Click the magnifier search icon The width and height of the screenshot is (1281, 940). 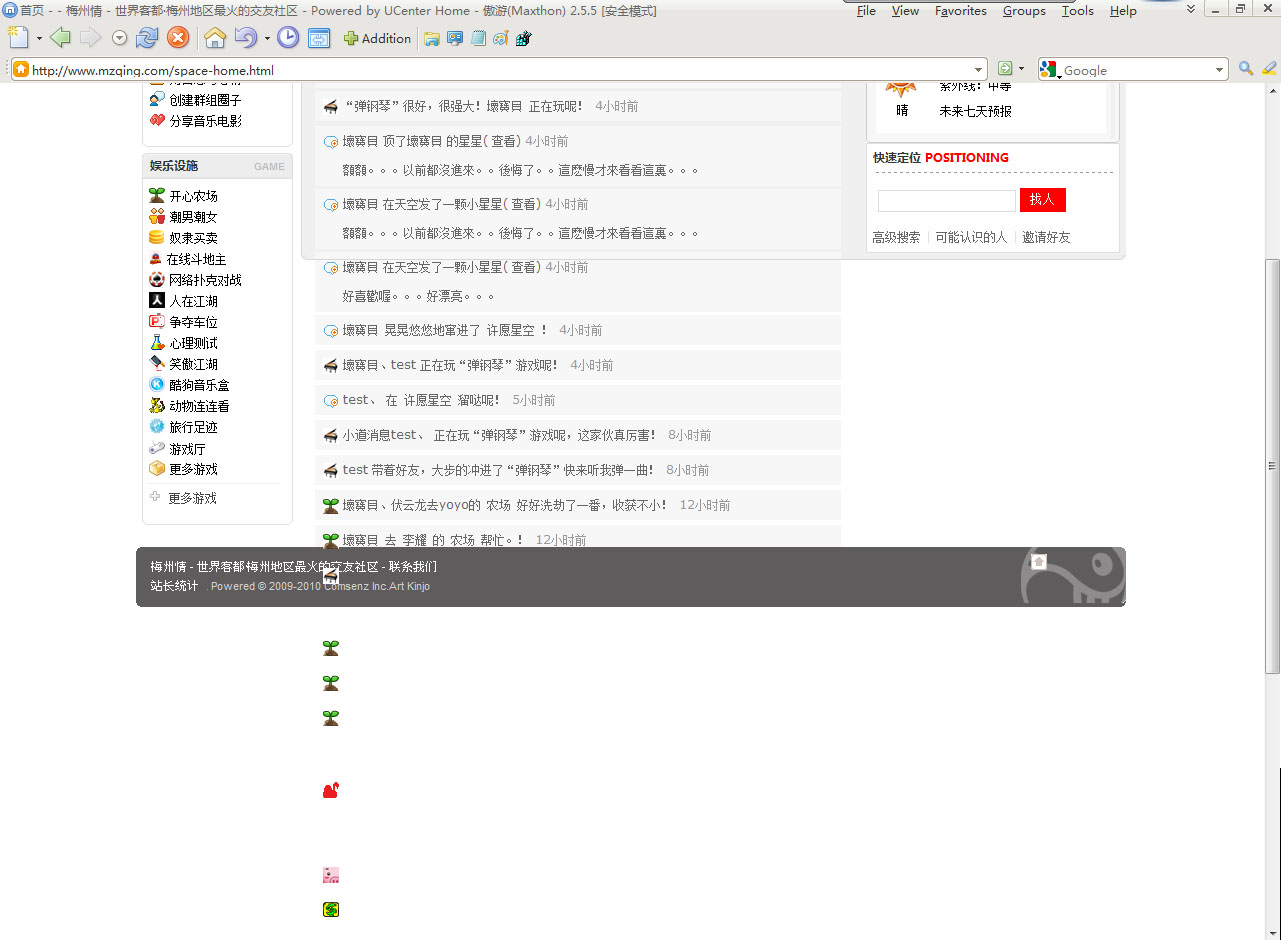[x=1246, y=69]
